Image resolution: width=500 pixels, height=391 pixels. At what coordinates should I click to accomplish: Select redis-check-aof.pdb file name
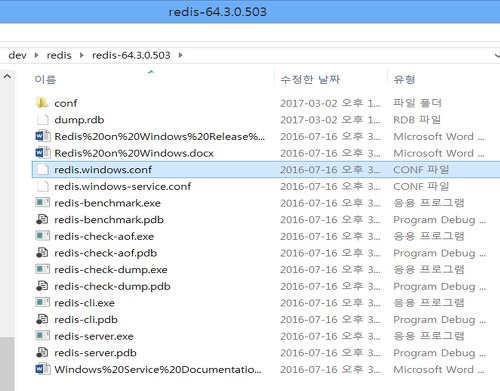point(106,253)
